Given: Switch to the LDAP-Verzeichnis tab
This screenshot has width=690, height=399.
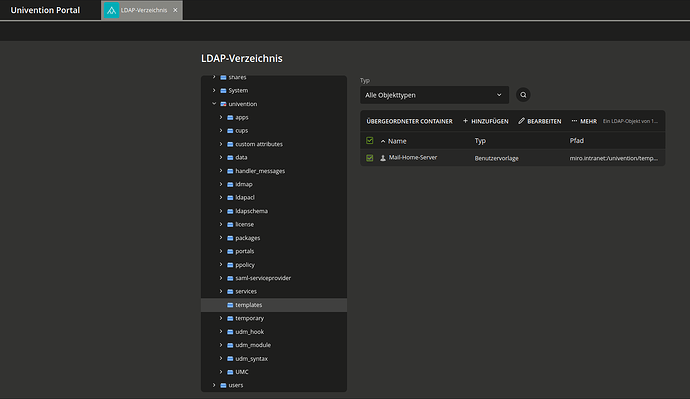Looking at the screenshot, I should point(142,10).
